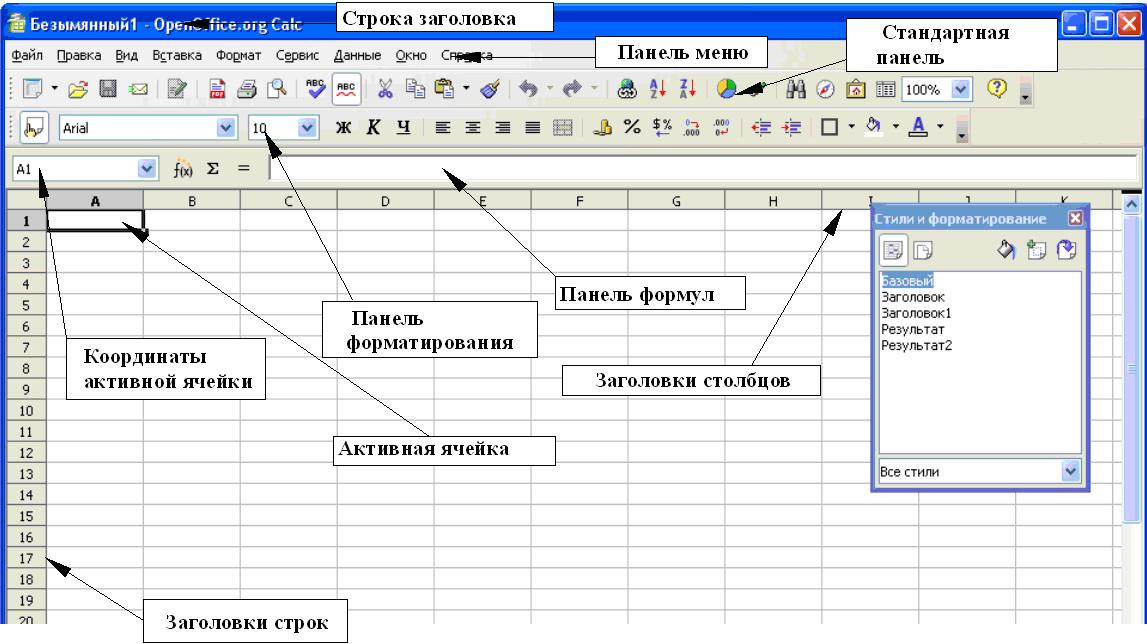
Task: Increase indent of cell content
Action: (x=791, y=128)
